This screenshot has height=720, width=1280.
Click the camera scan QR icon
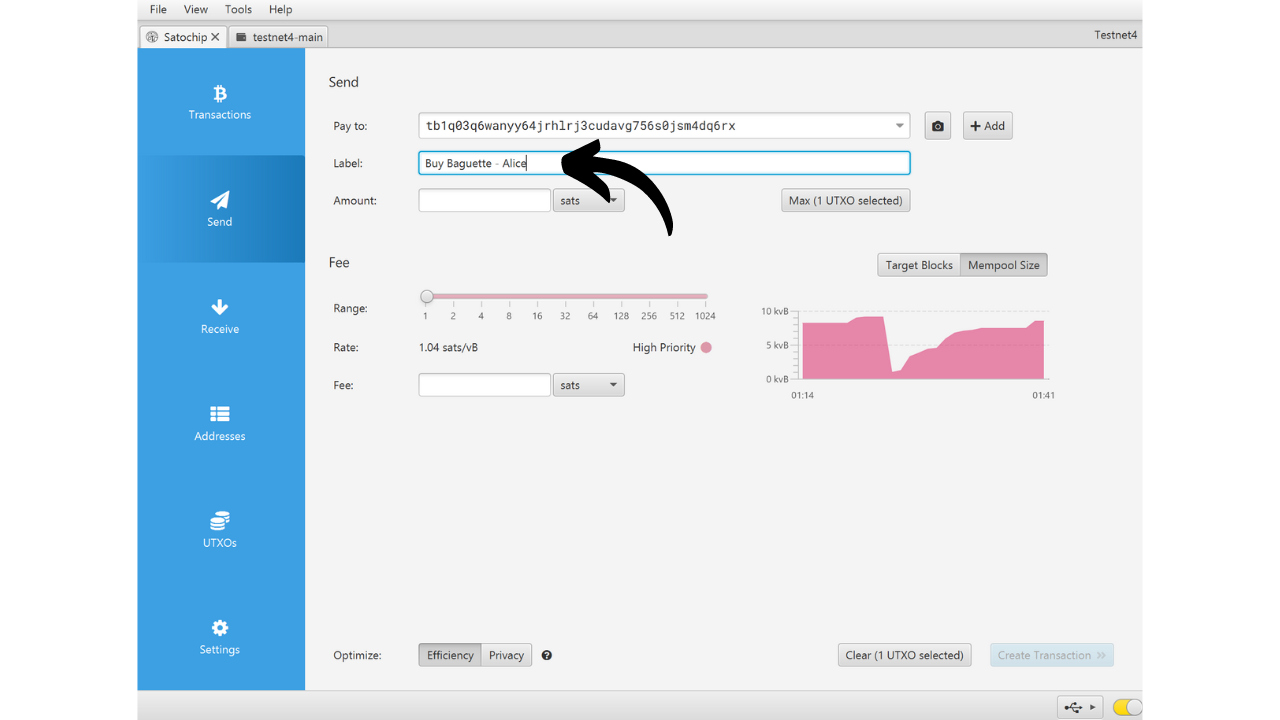937,126
